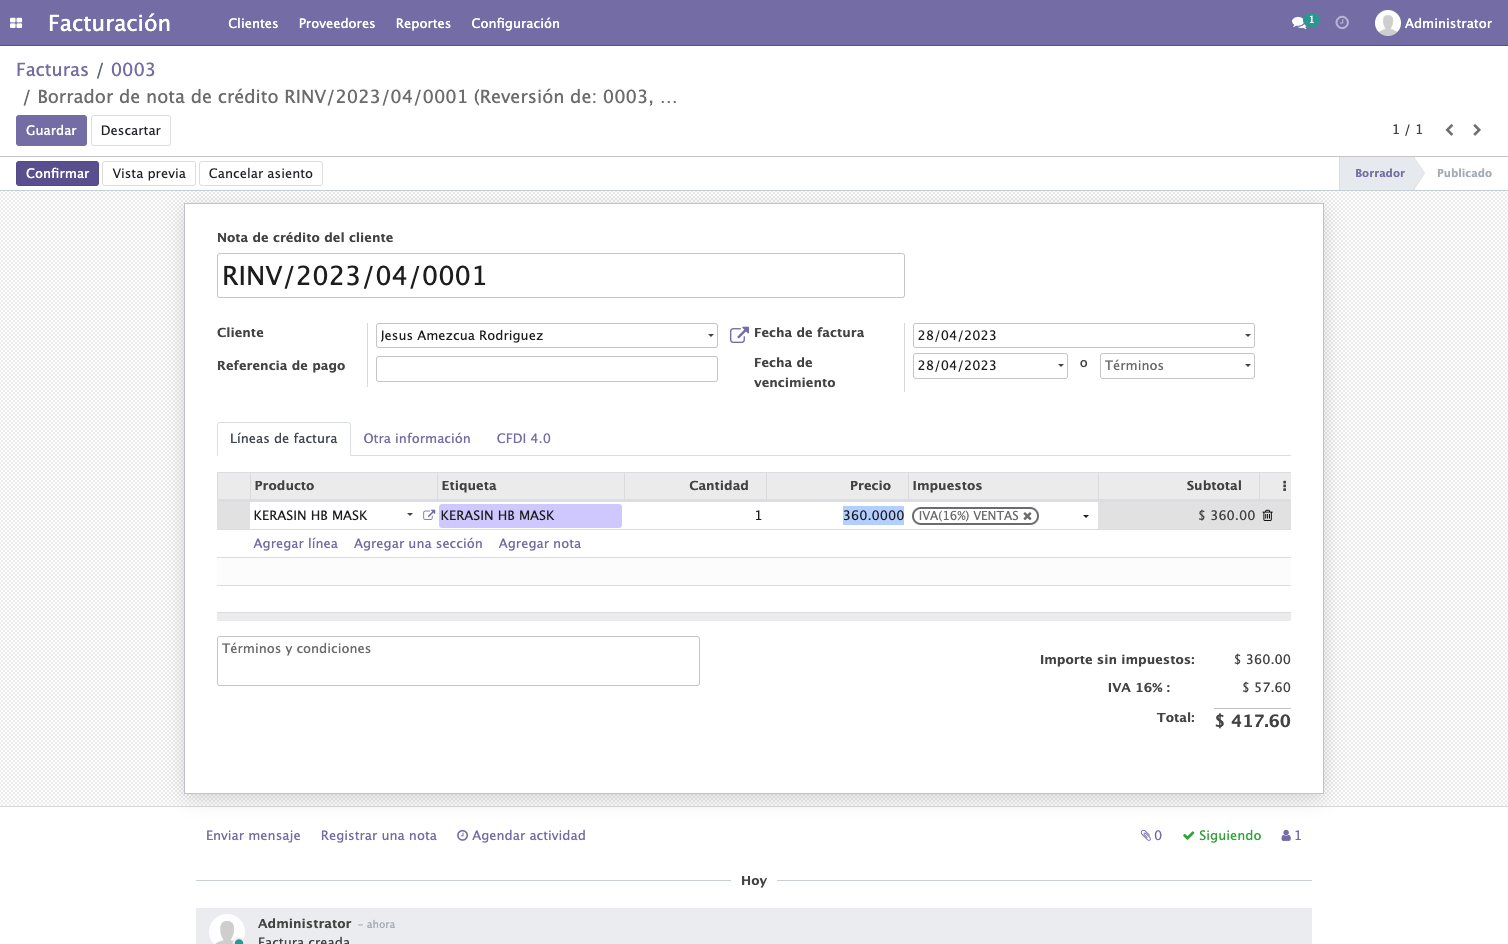Image resolution: width=1508 pixels, height=944 pixels.
Task: Expand the Cliente dropdown
Action: (x=711, y=336)
